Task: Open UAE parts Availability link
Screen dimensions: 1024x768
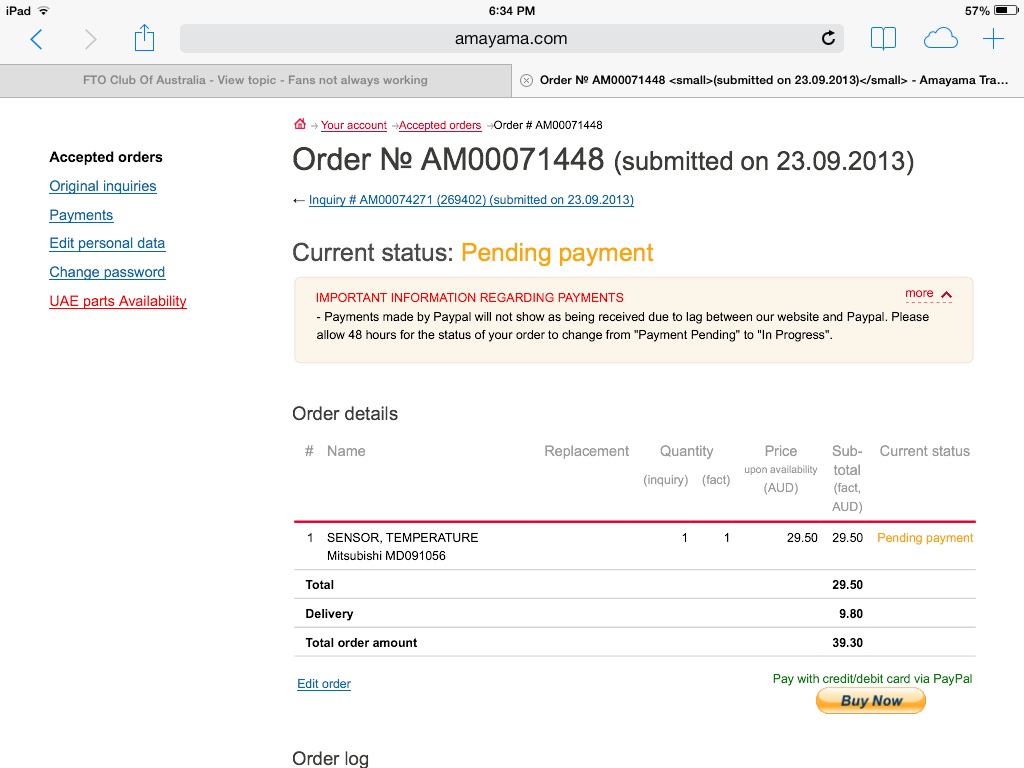Action: pyautogui.click(x=118, y=301)
